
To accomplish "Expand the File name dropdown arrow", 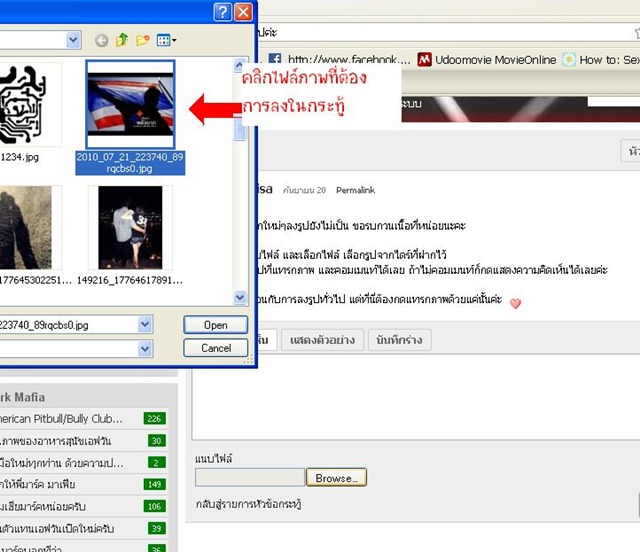I will coord(145,325).
